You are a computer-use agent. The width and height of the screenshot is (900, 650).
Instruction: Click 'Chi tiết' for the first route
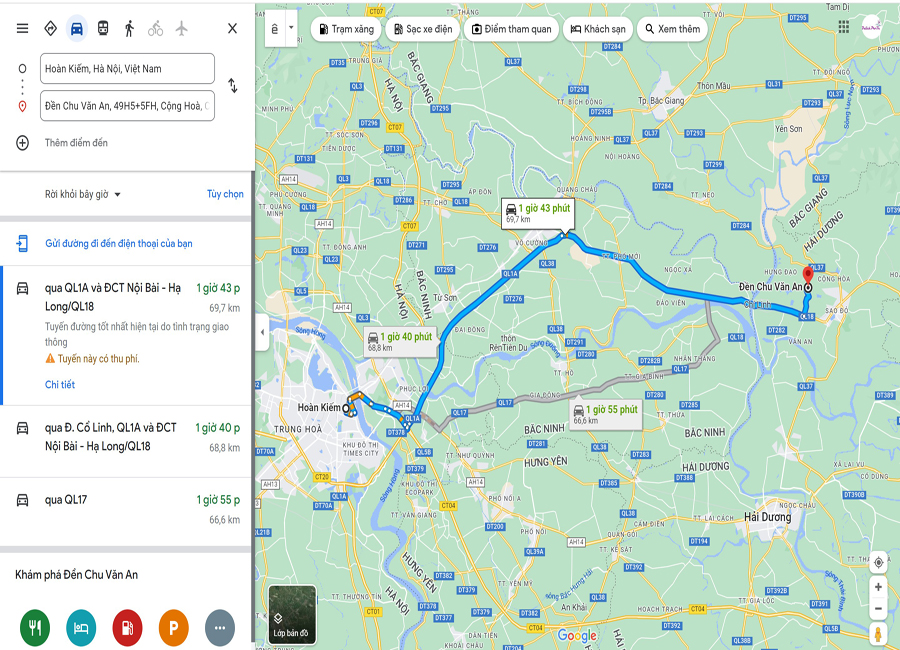tap(60, 385)
